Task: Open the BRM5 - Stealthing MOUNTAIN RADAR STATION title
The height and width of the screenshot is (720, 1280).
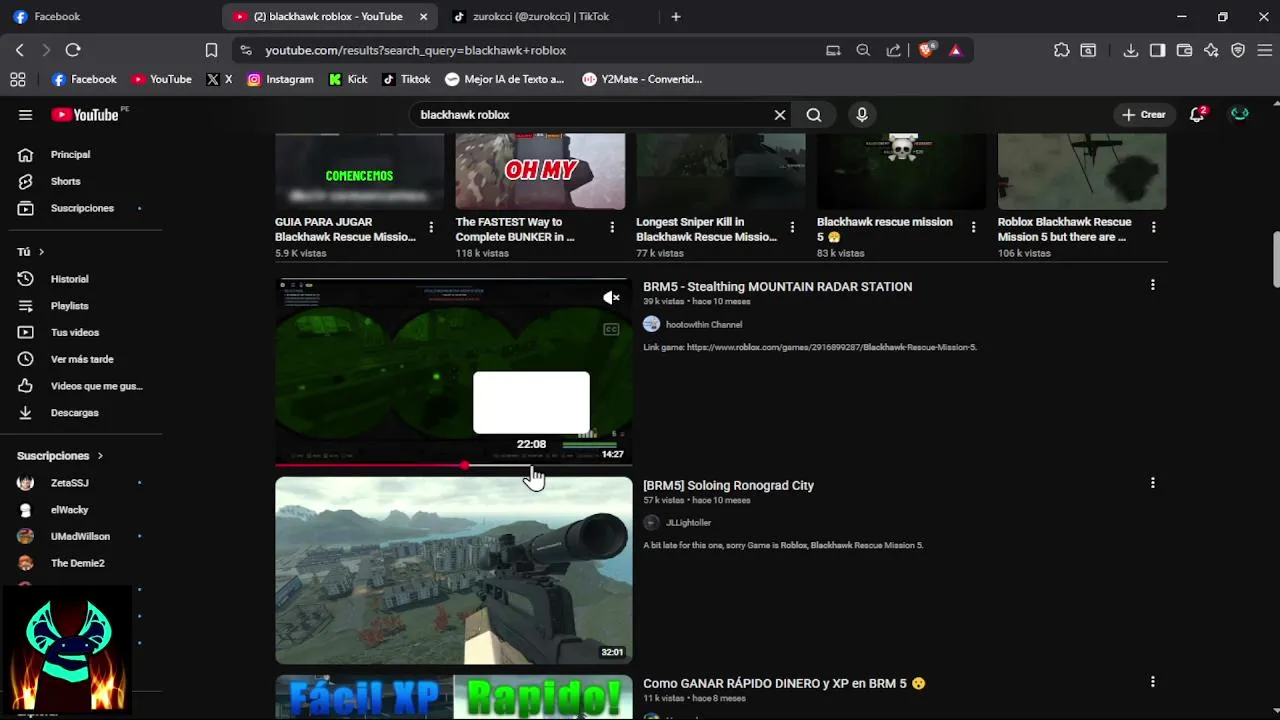Action: [x=777, y=287]
